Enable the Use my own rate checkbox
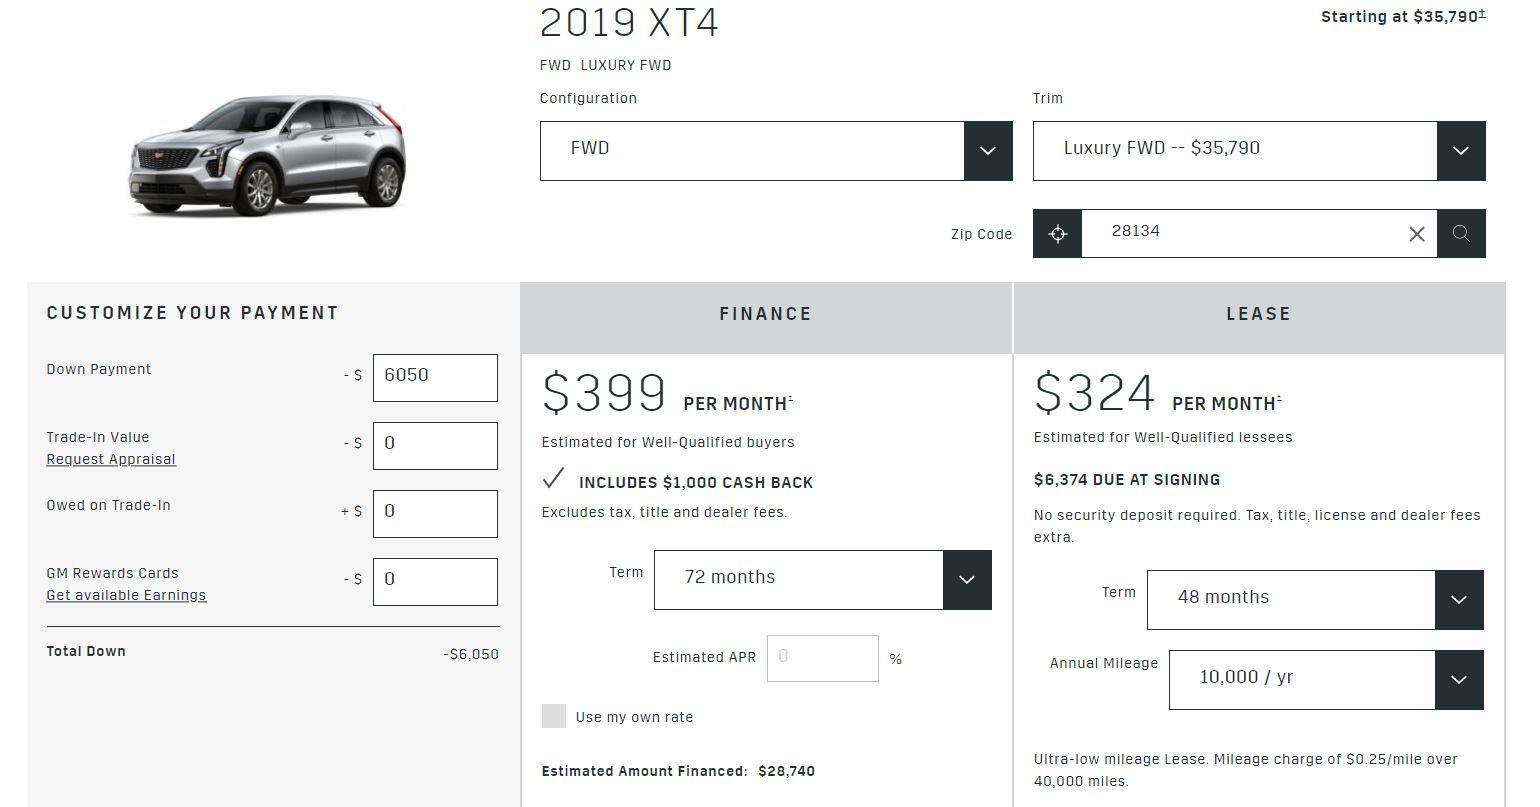Screen dimensions: 1540x807 coord(554,716)
